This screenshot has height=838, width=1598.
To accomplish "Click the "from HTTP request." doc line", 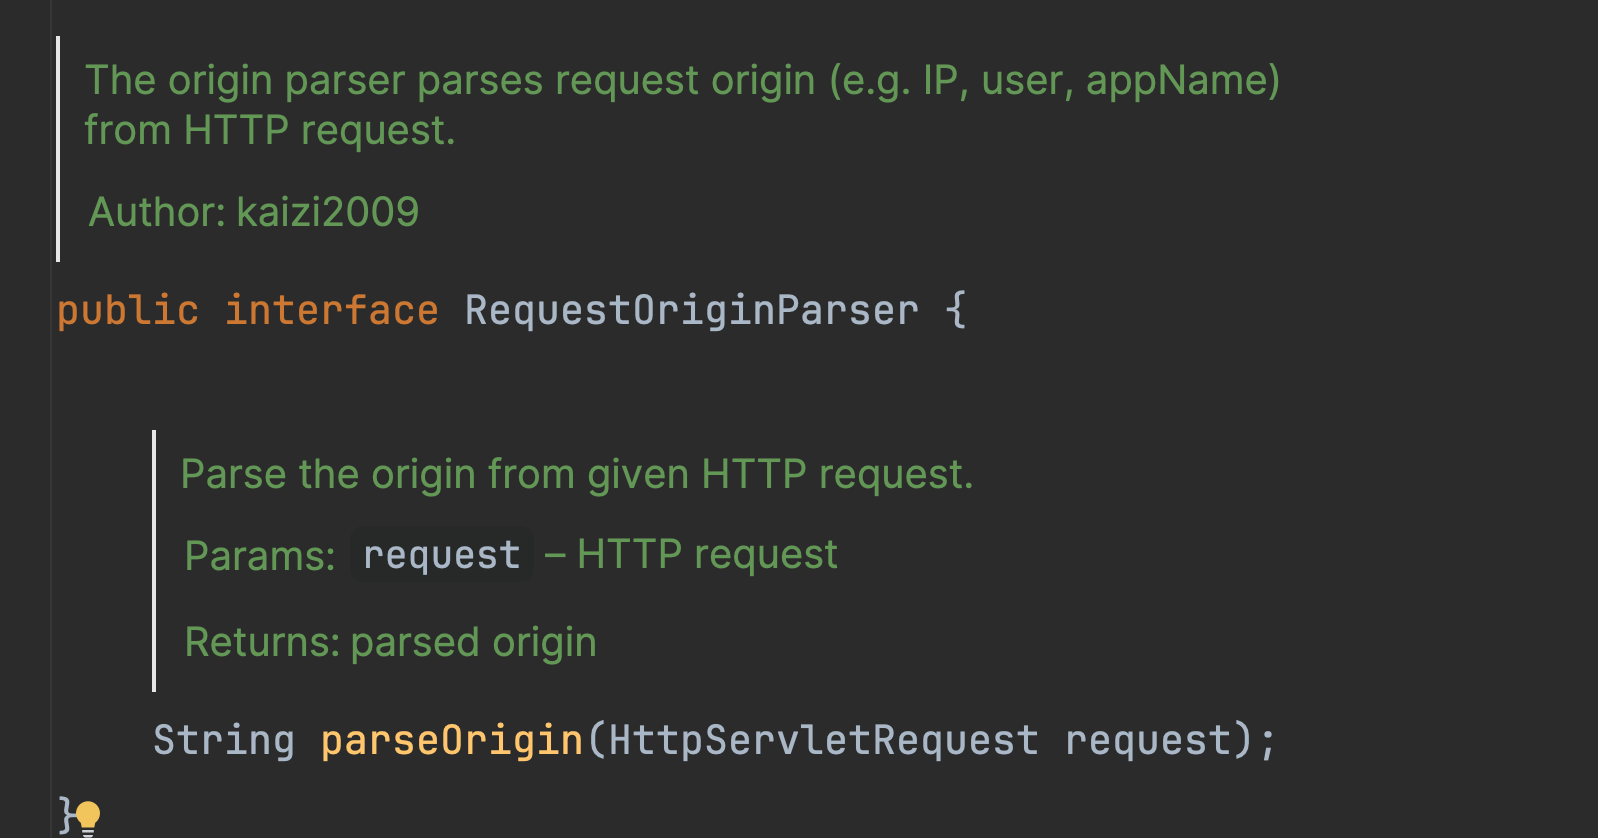I will coord(270,131).
